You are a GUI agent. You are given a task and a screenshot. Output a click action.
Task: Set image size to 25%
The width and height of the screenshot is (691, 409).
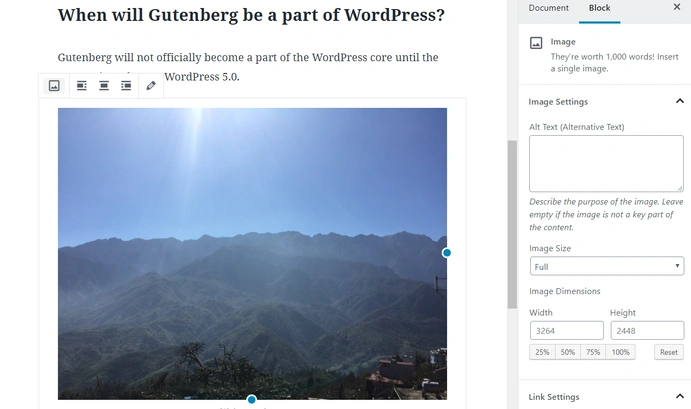[542, 352]
